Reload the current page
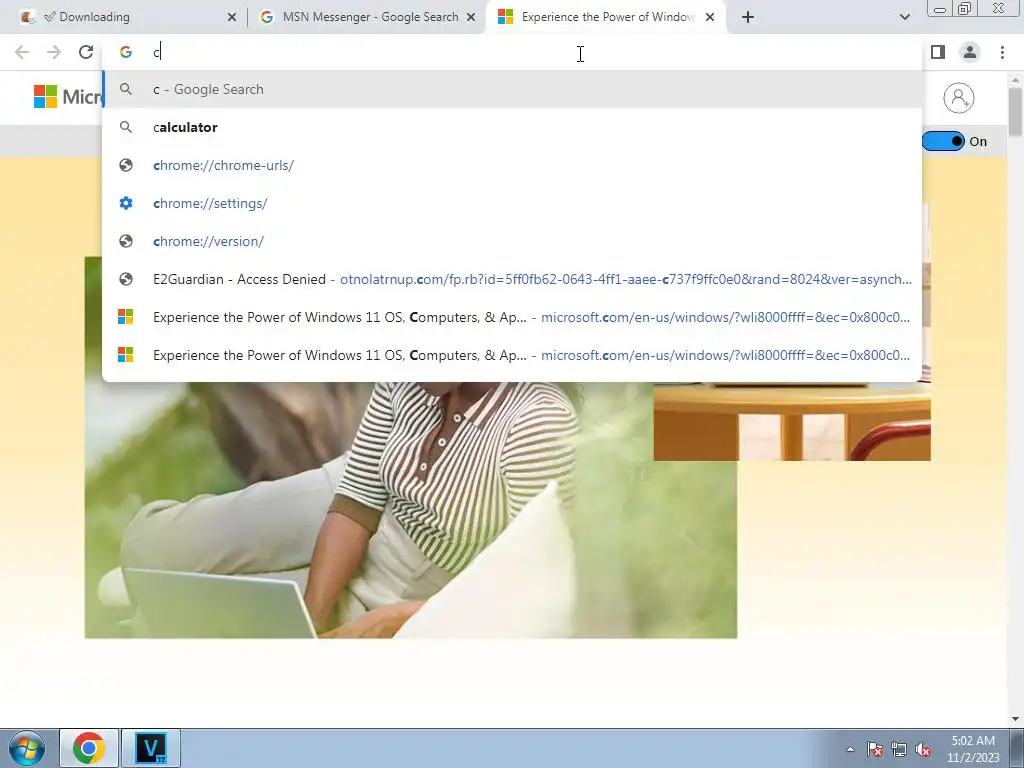Viewport: 1024px width, 768px height. click(86, 52)
